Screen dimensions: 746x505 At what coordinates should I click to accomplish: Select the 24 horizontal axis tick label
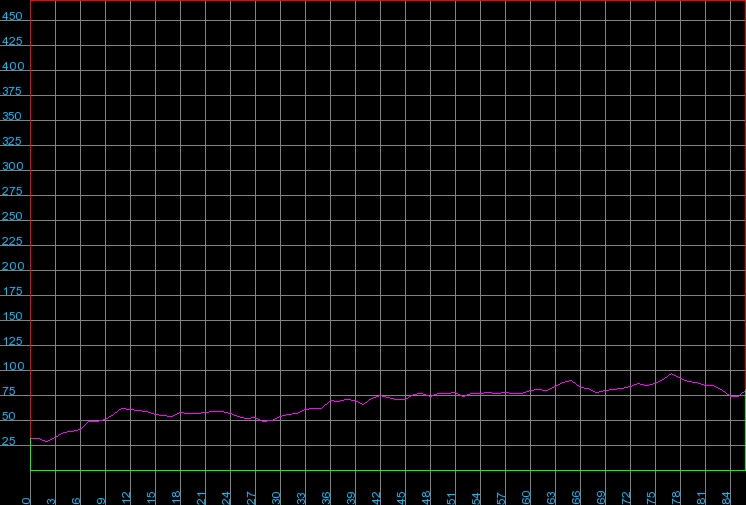(226, 498)
